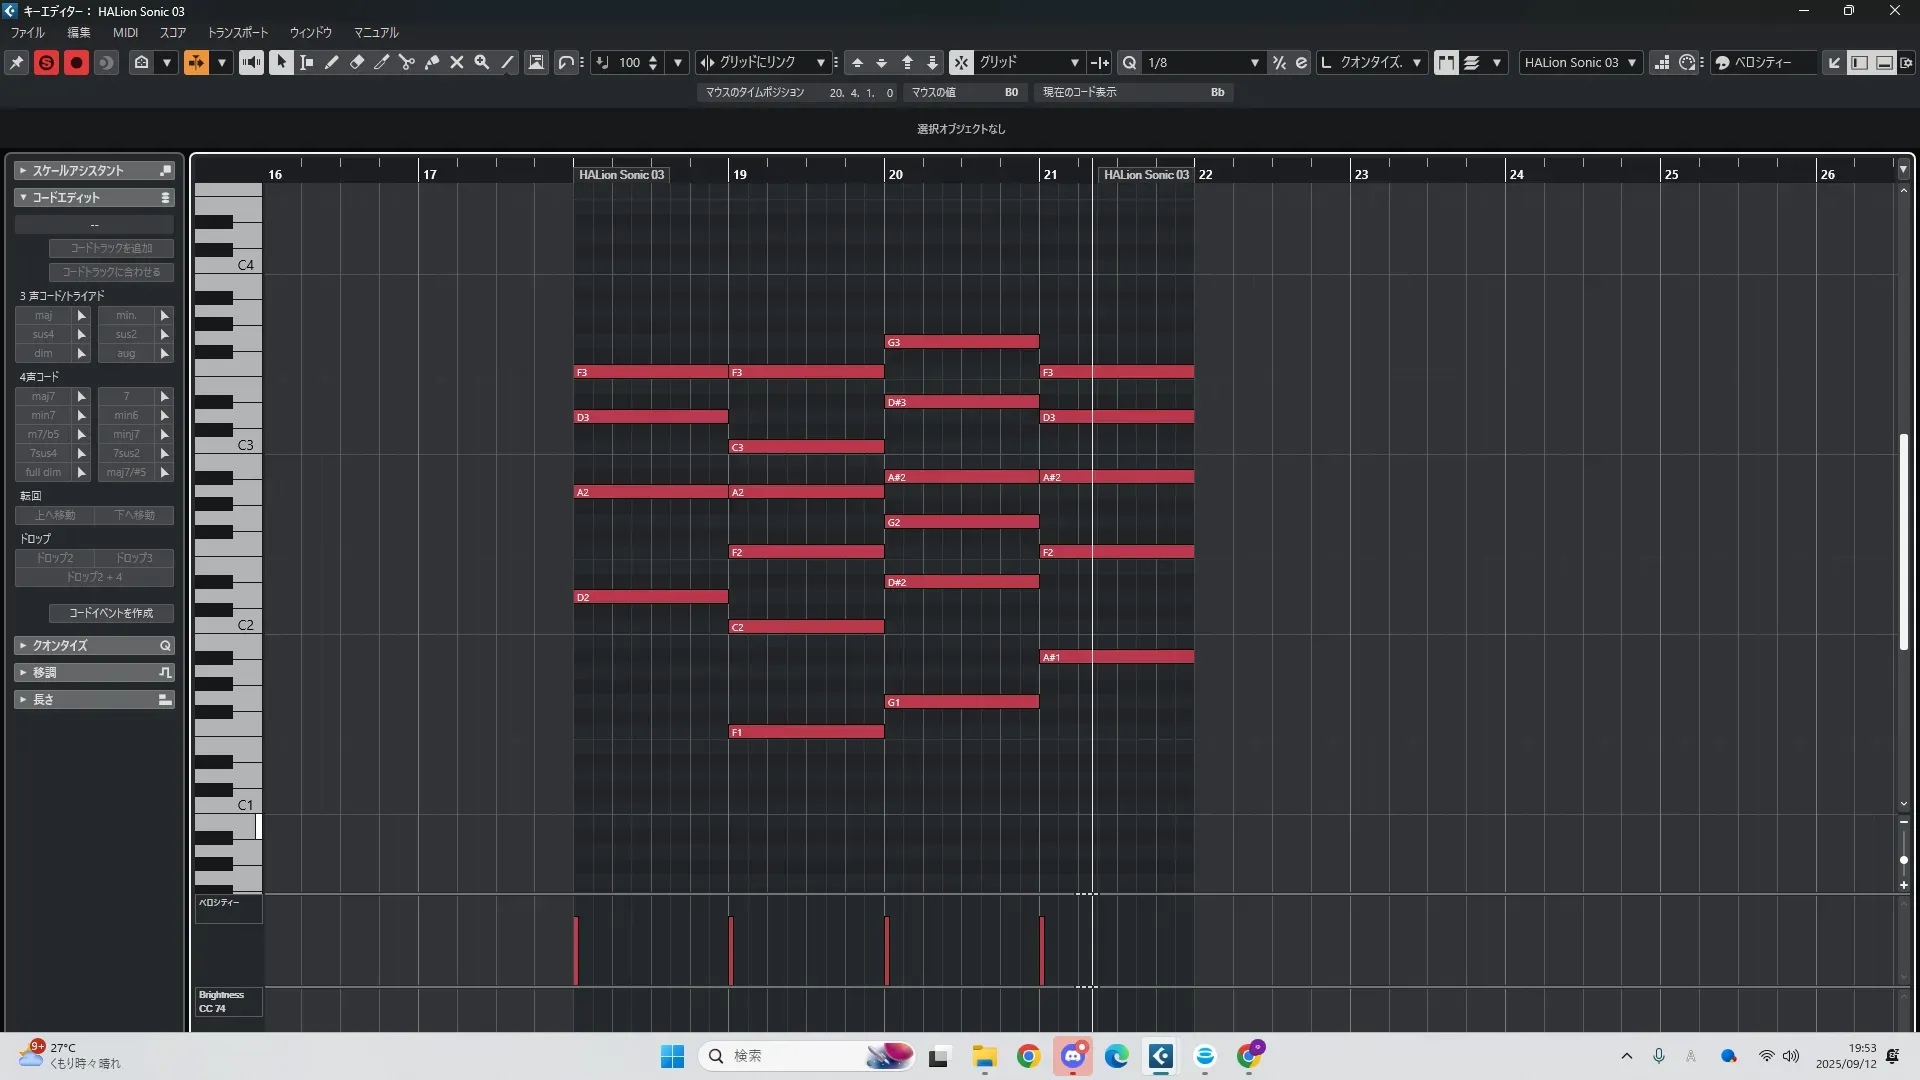Open the トランスポート menu
The image size is (1920, 1080).
237,32
